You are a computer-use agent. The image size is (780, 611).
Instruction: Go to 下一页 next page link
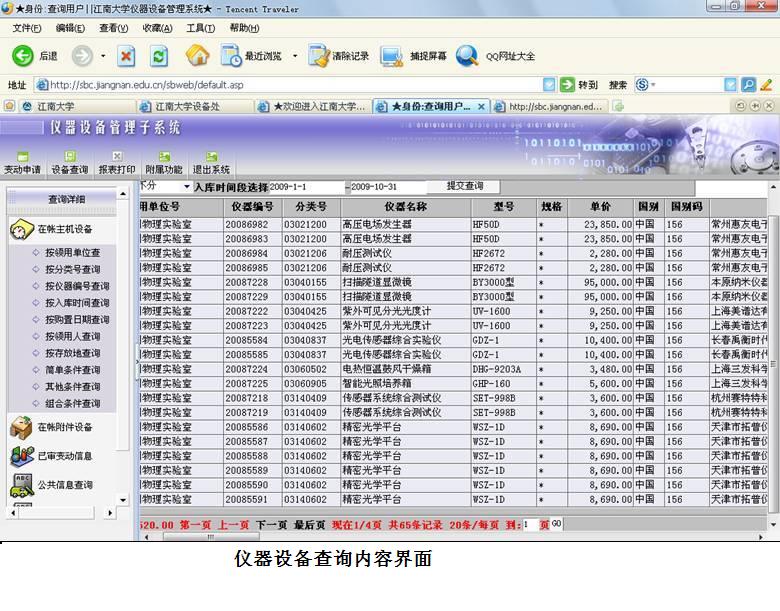[x=271, y=524]
